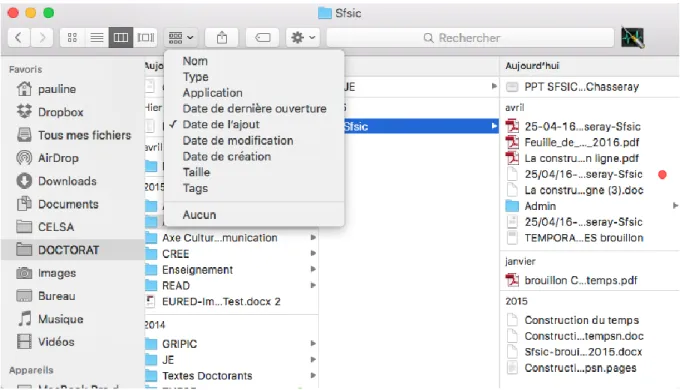680x390 pixels.
Task: Switch to icon view
Action: (x=72, y=38)
